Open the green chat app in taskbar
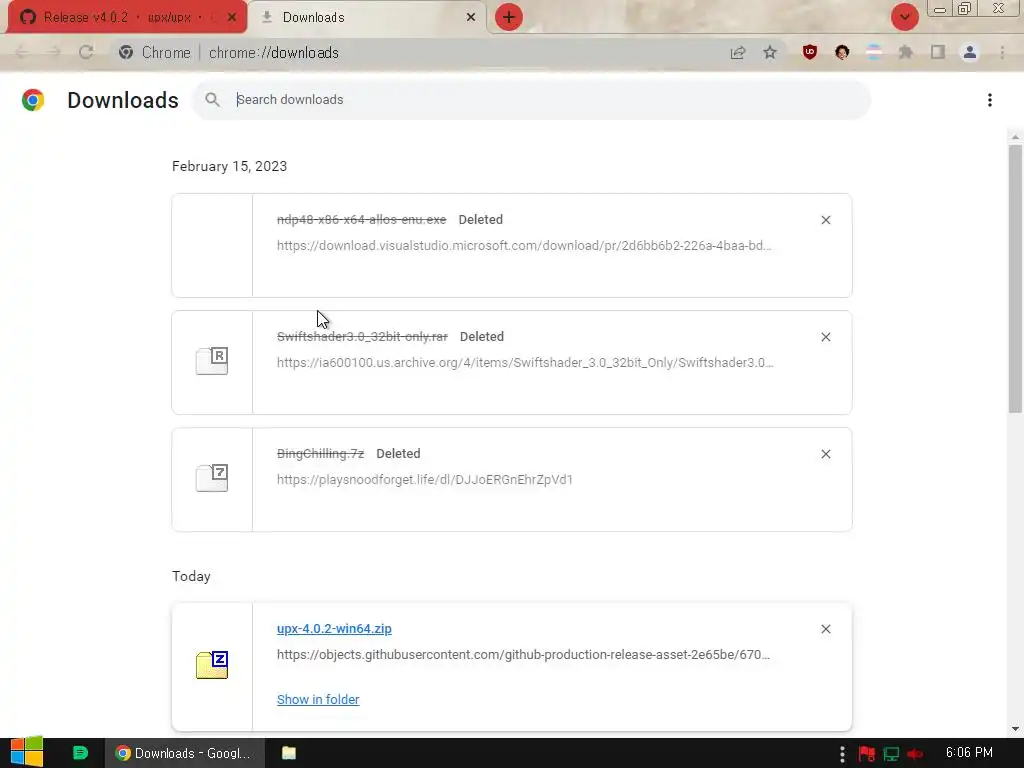This screenshot has width=1024, height=768. [x=80, y=753]
